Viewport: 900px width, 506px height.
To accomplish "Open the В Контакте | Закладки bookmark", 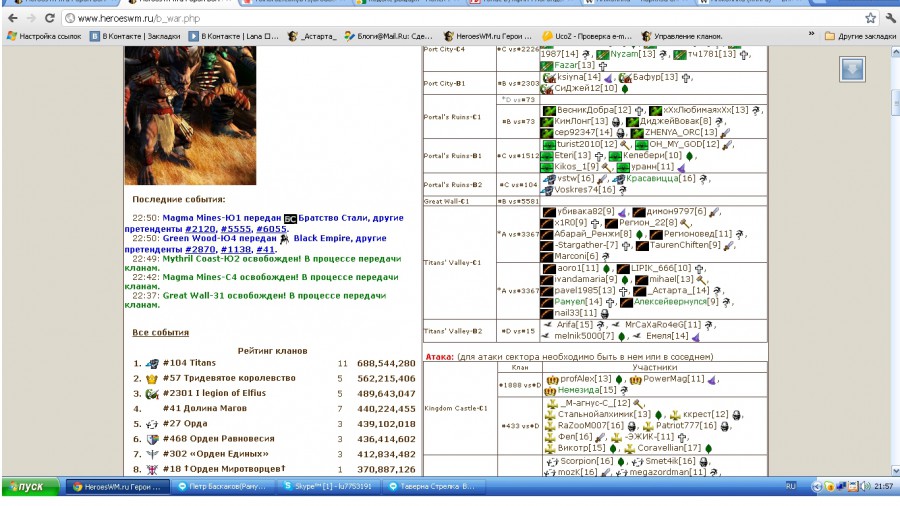I will click(x=135, y=36).
